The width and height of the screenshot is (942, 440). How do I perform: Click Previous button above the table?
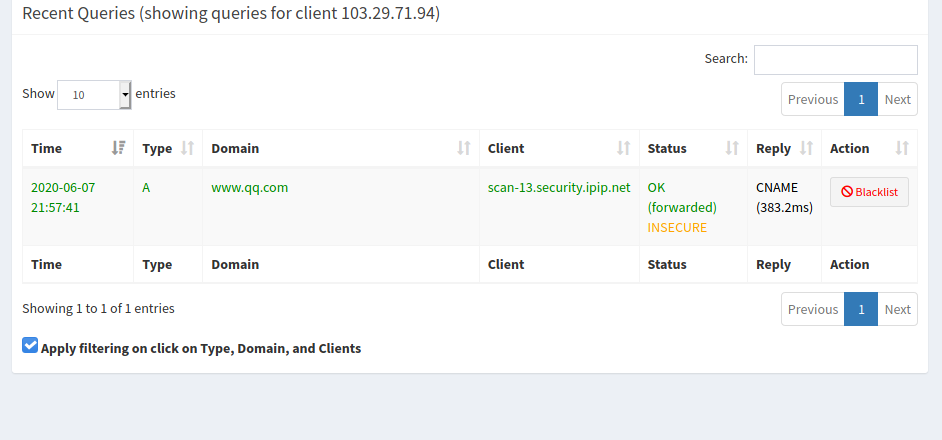coord(812,99)
